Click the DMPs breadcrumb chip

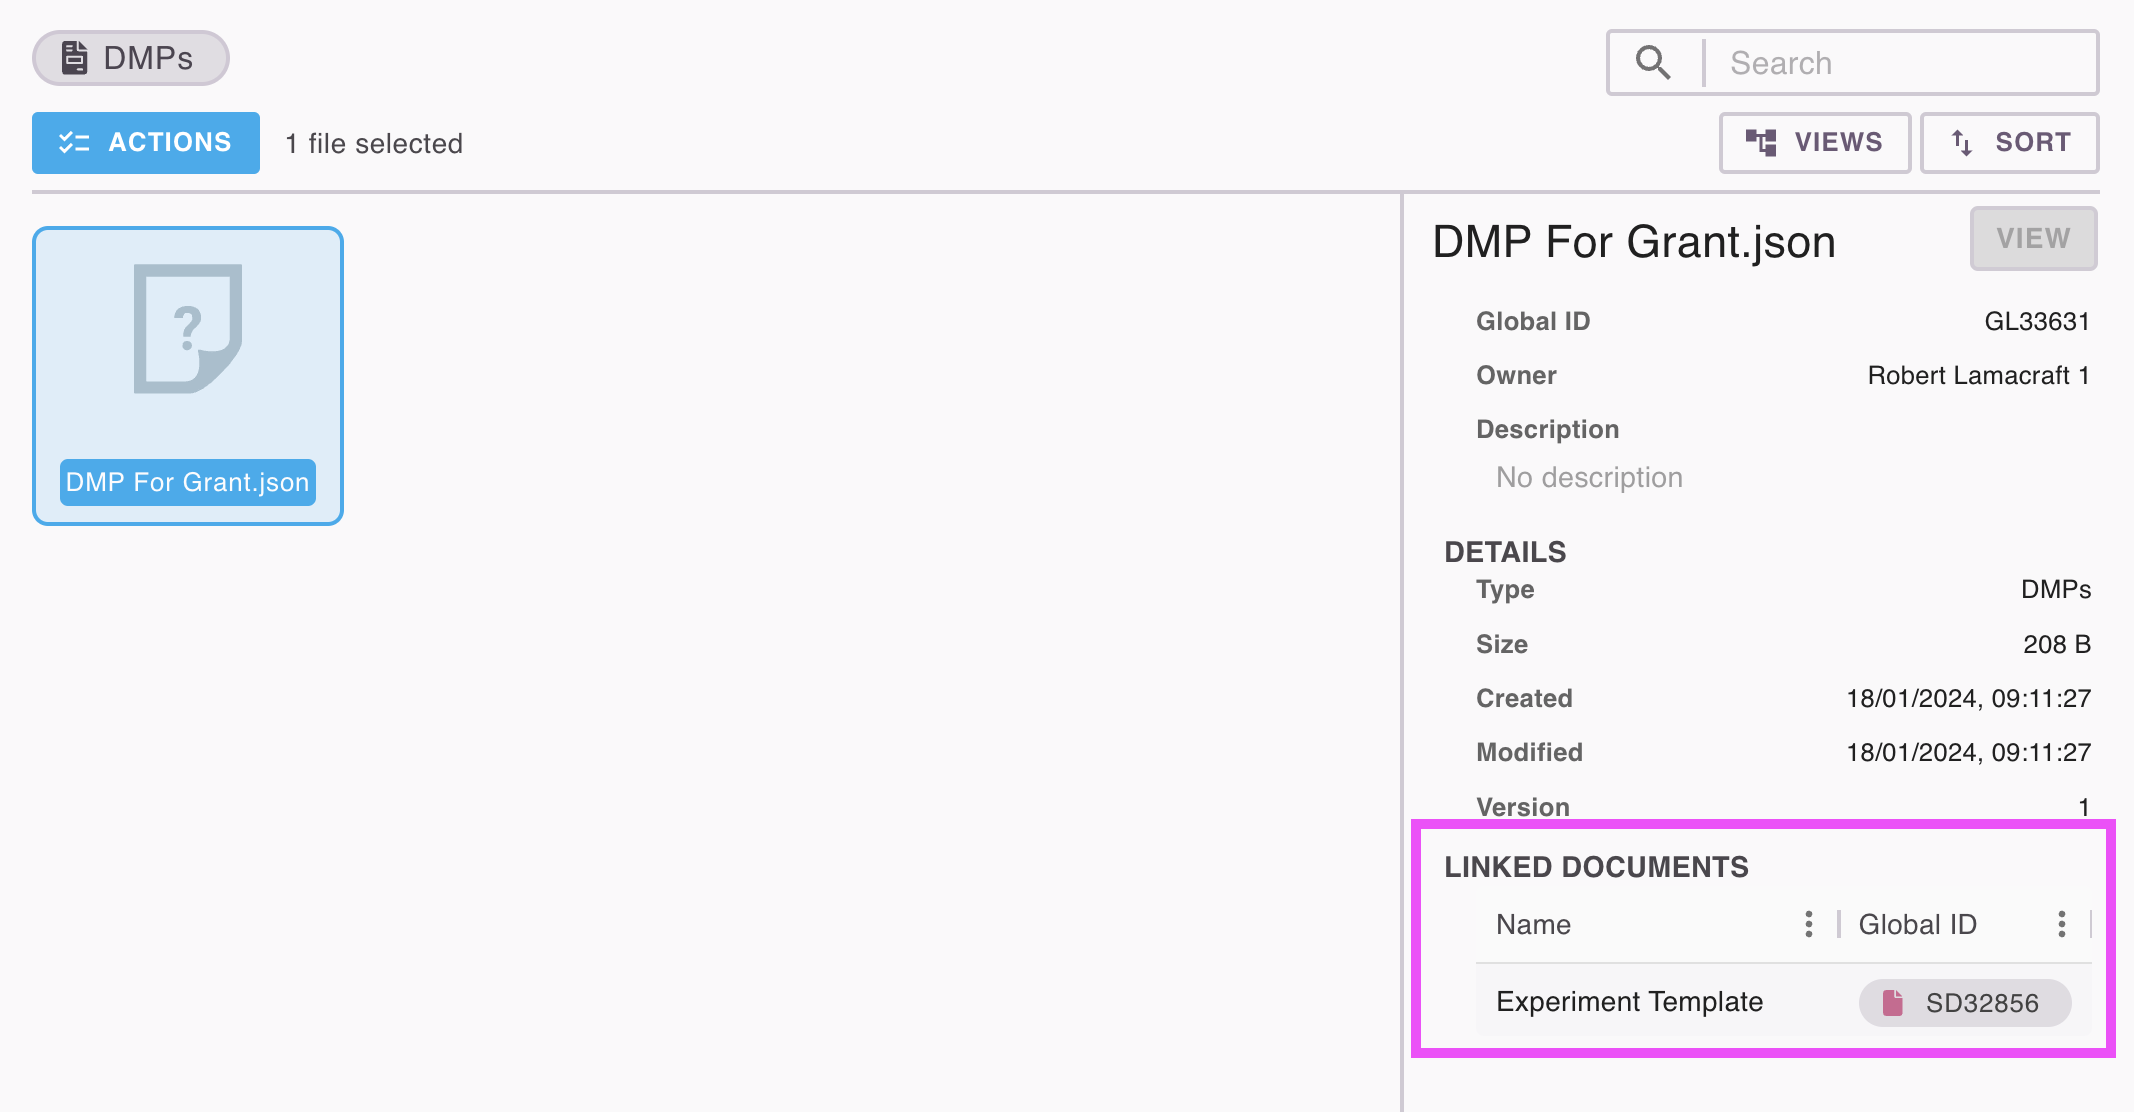point(131,58)
